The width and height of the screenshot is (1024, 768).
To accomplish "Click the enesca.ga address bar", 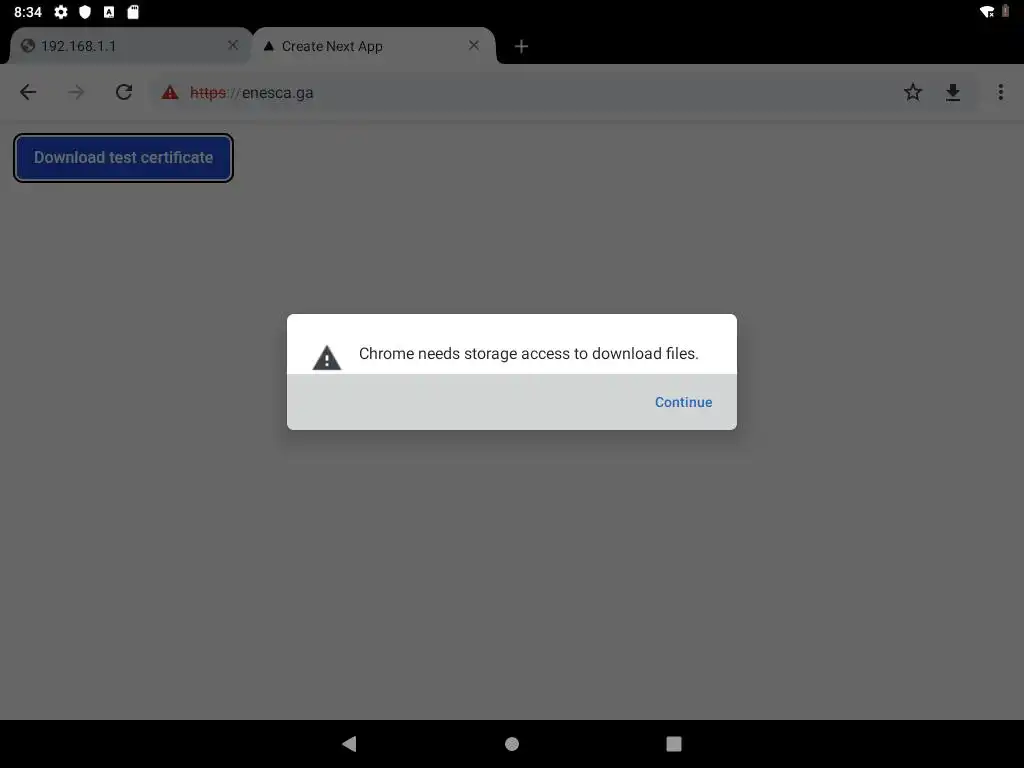I will [x=522, y=93].
